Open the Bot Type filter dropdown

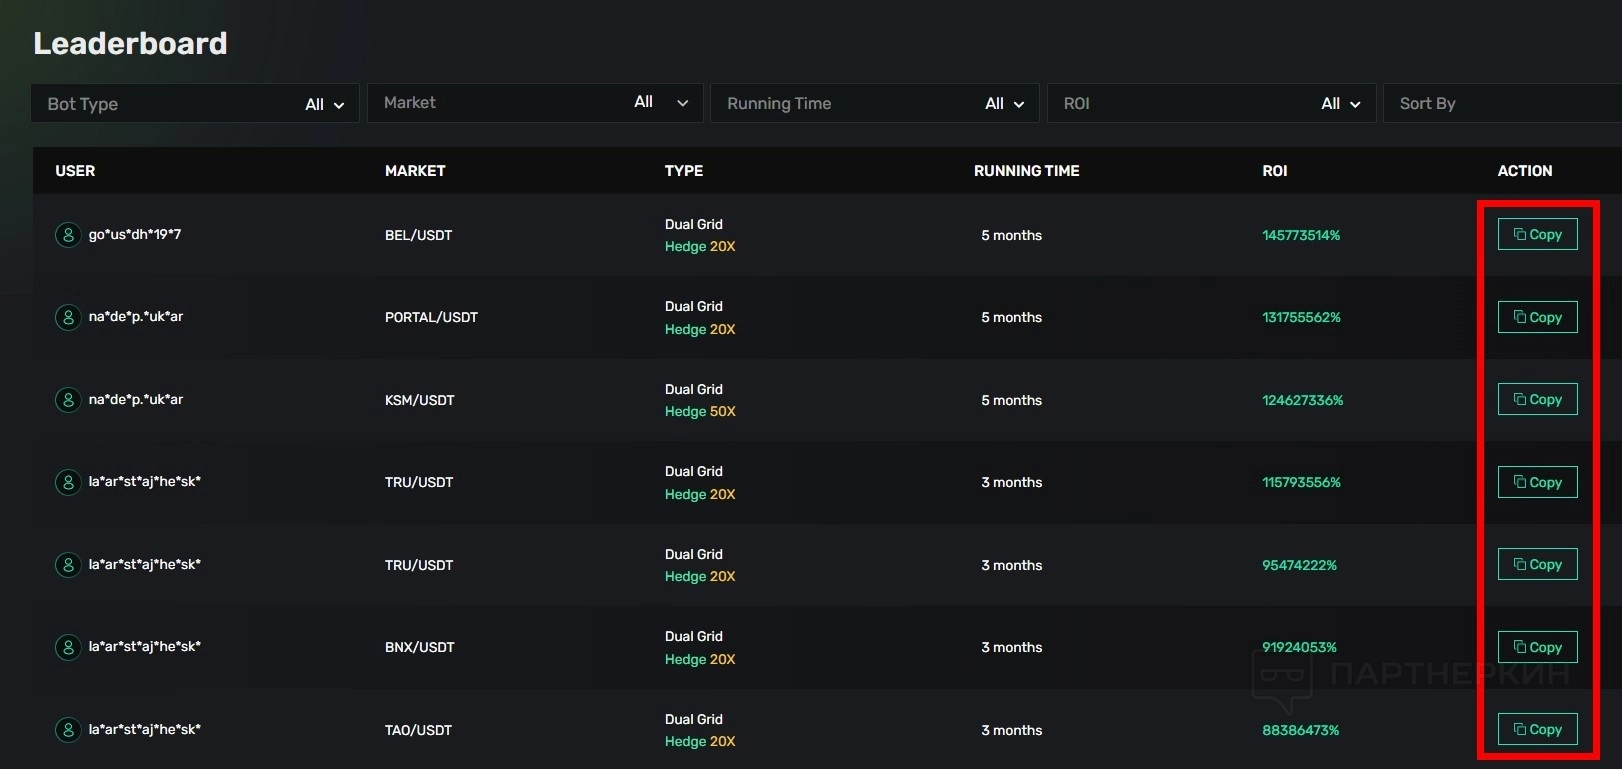pyautogui.click(x=195, y=104)
